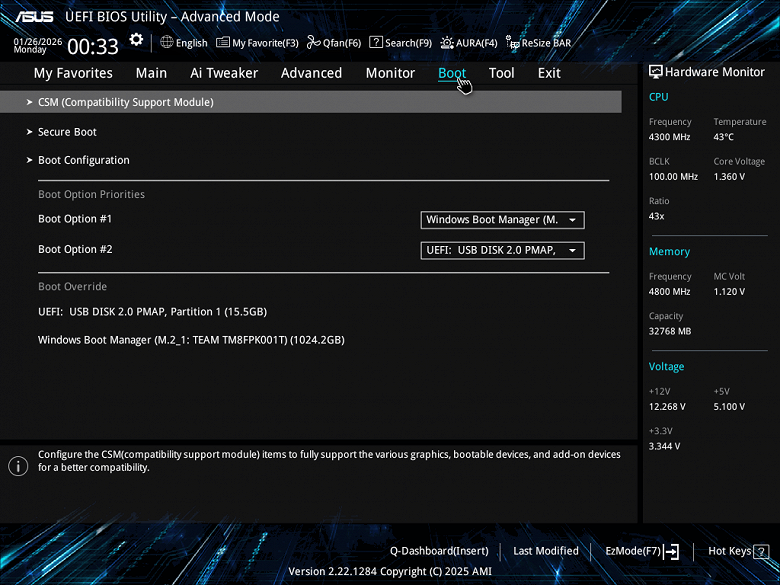The width and height of the screenshot is (780, 585).
Task: Open Qfan (F6) fan control
Action: (334, 43)
